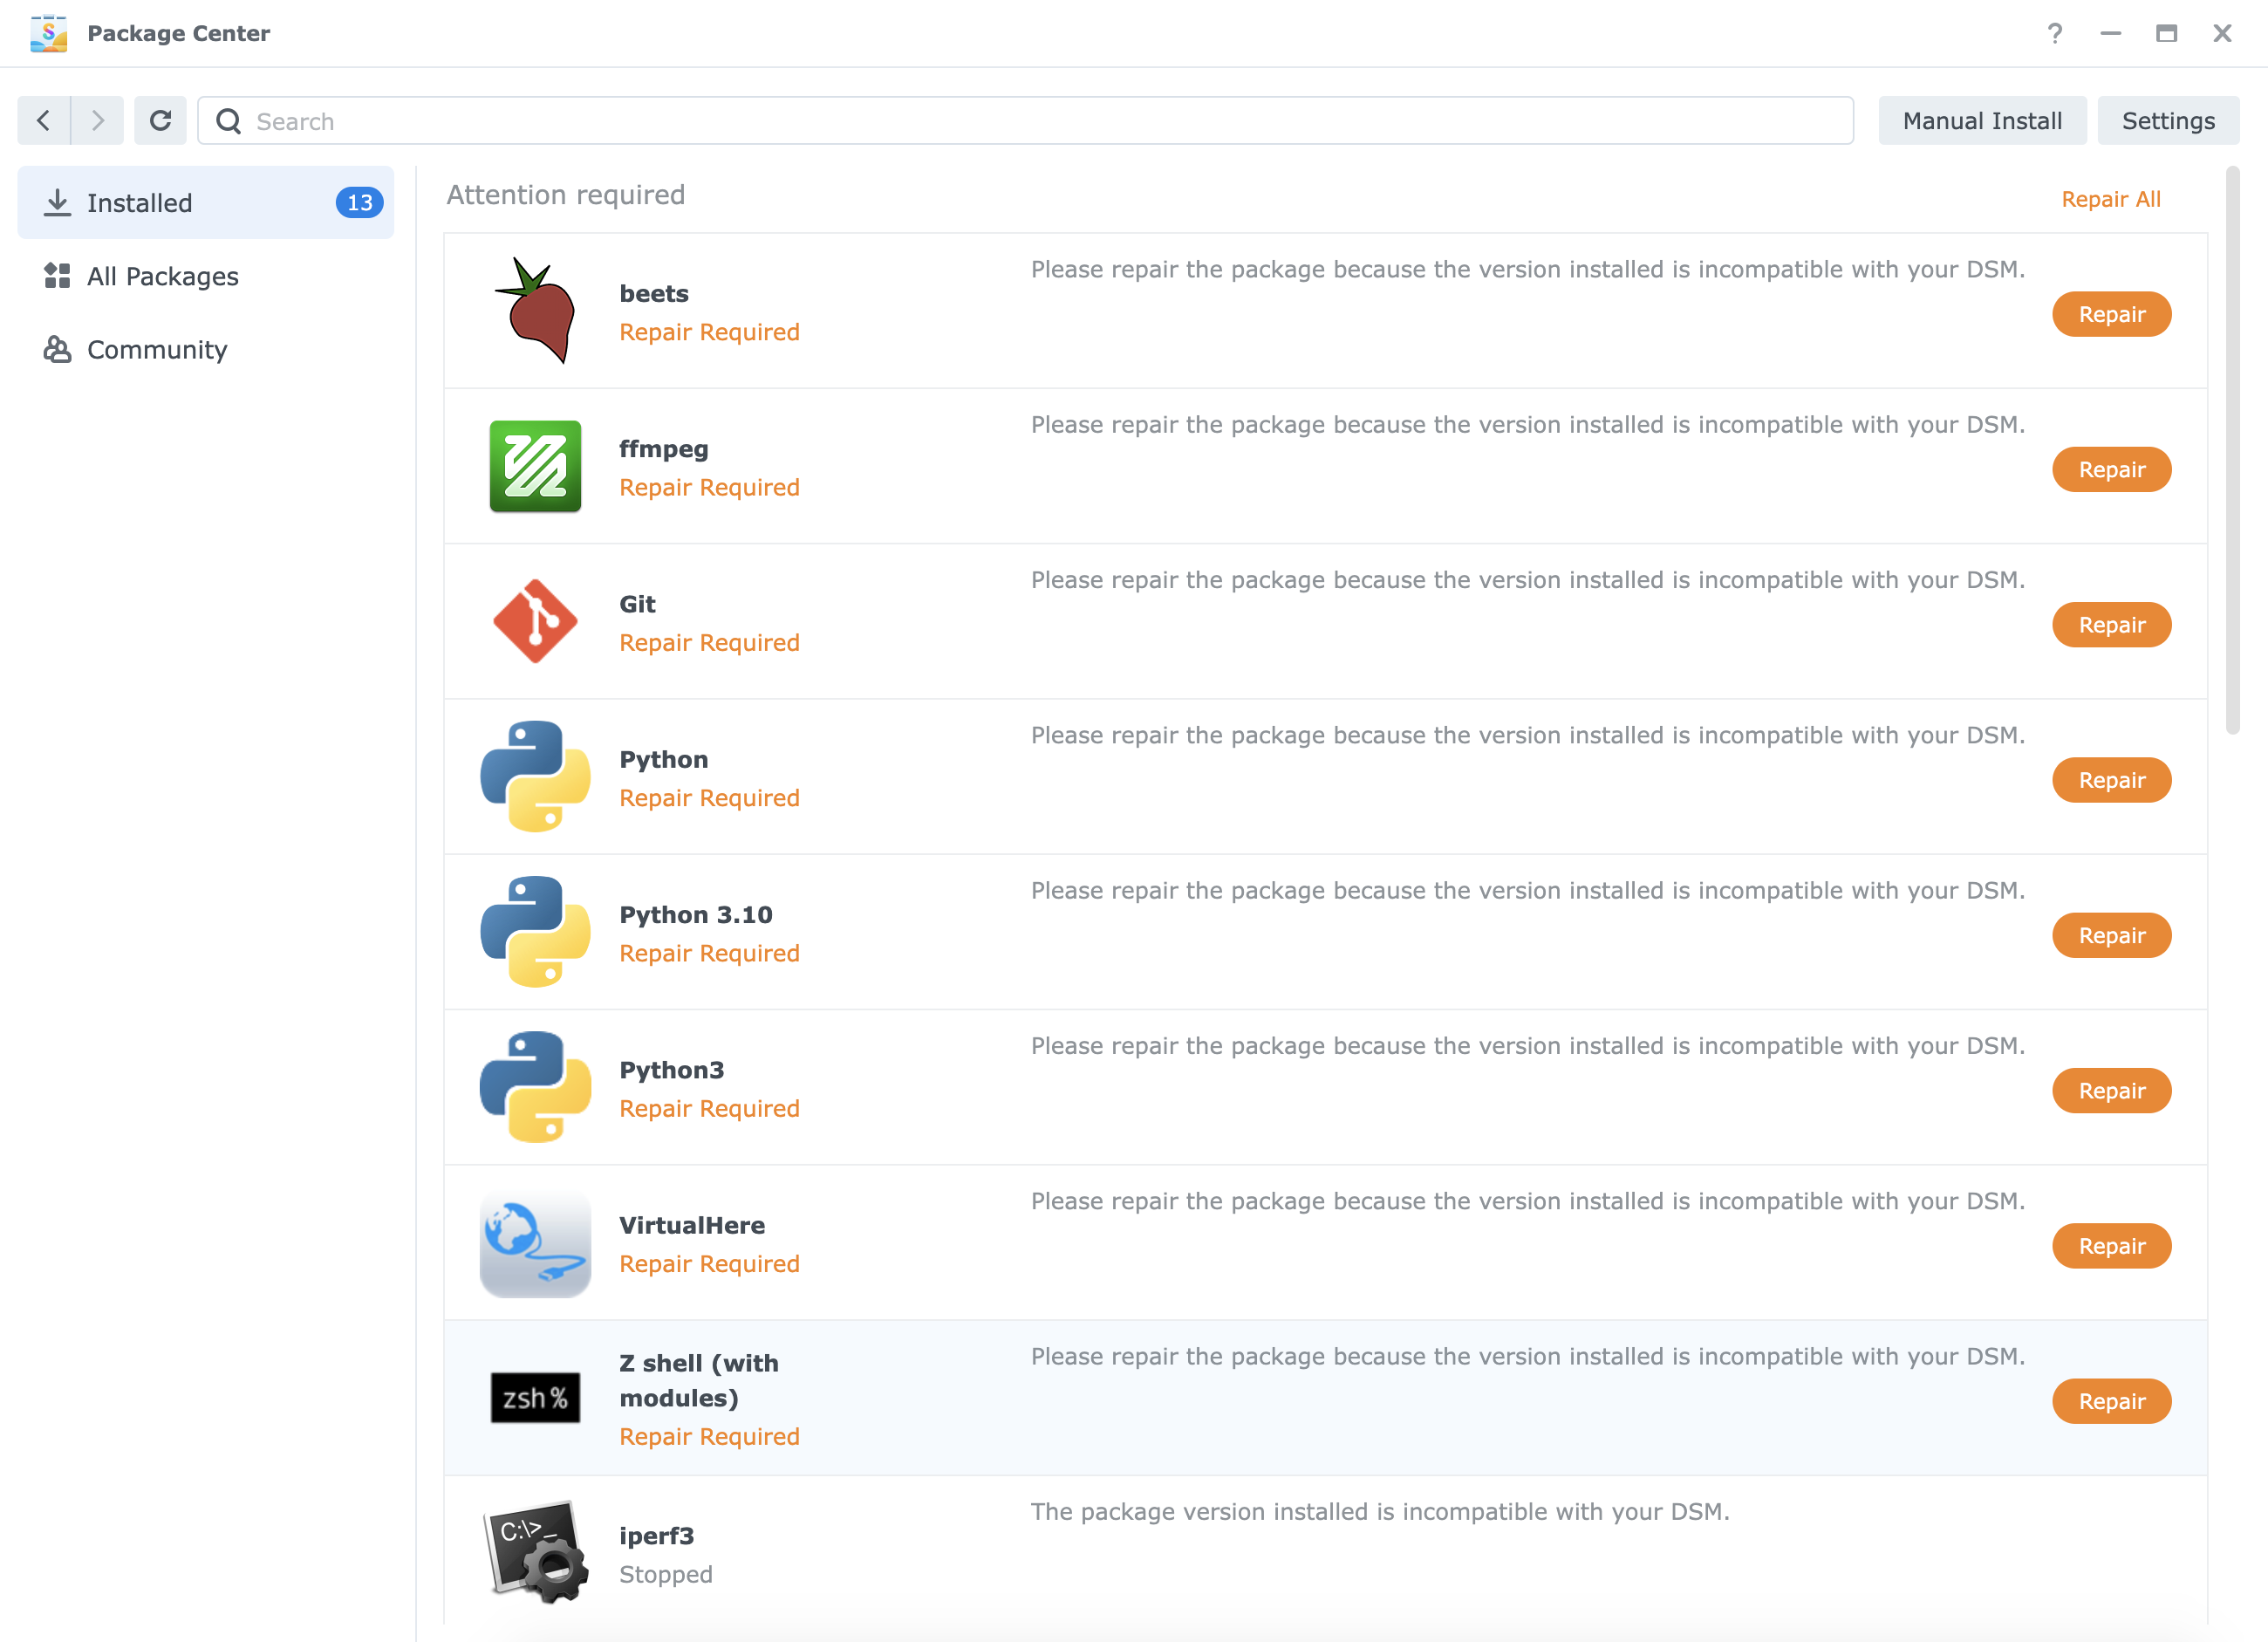Viewport: 2268px width, 1642px height.
Task: Open the beets package icon
Action: tap(535, 310)
